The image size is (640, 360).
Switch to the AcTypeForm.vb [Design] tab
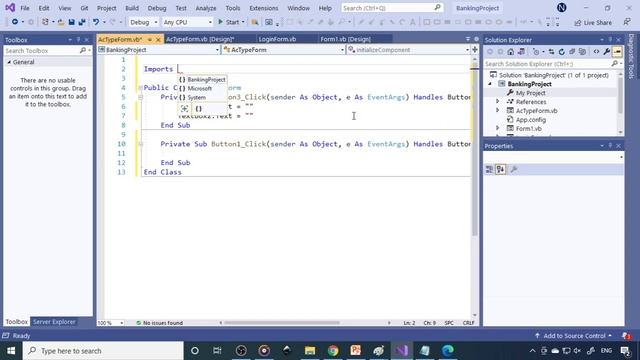point(200,39)
